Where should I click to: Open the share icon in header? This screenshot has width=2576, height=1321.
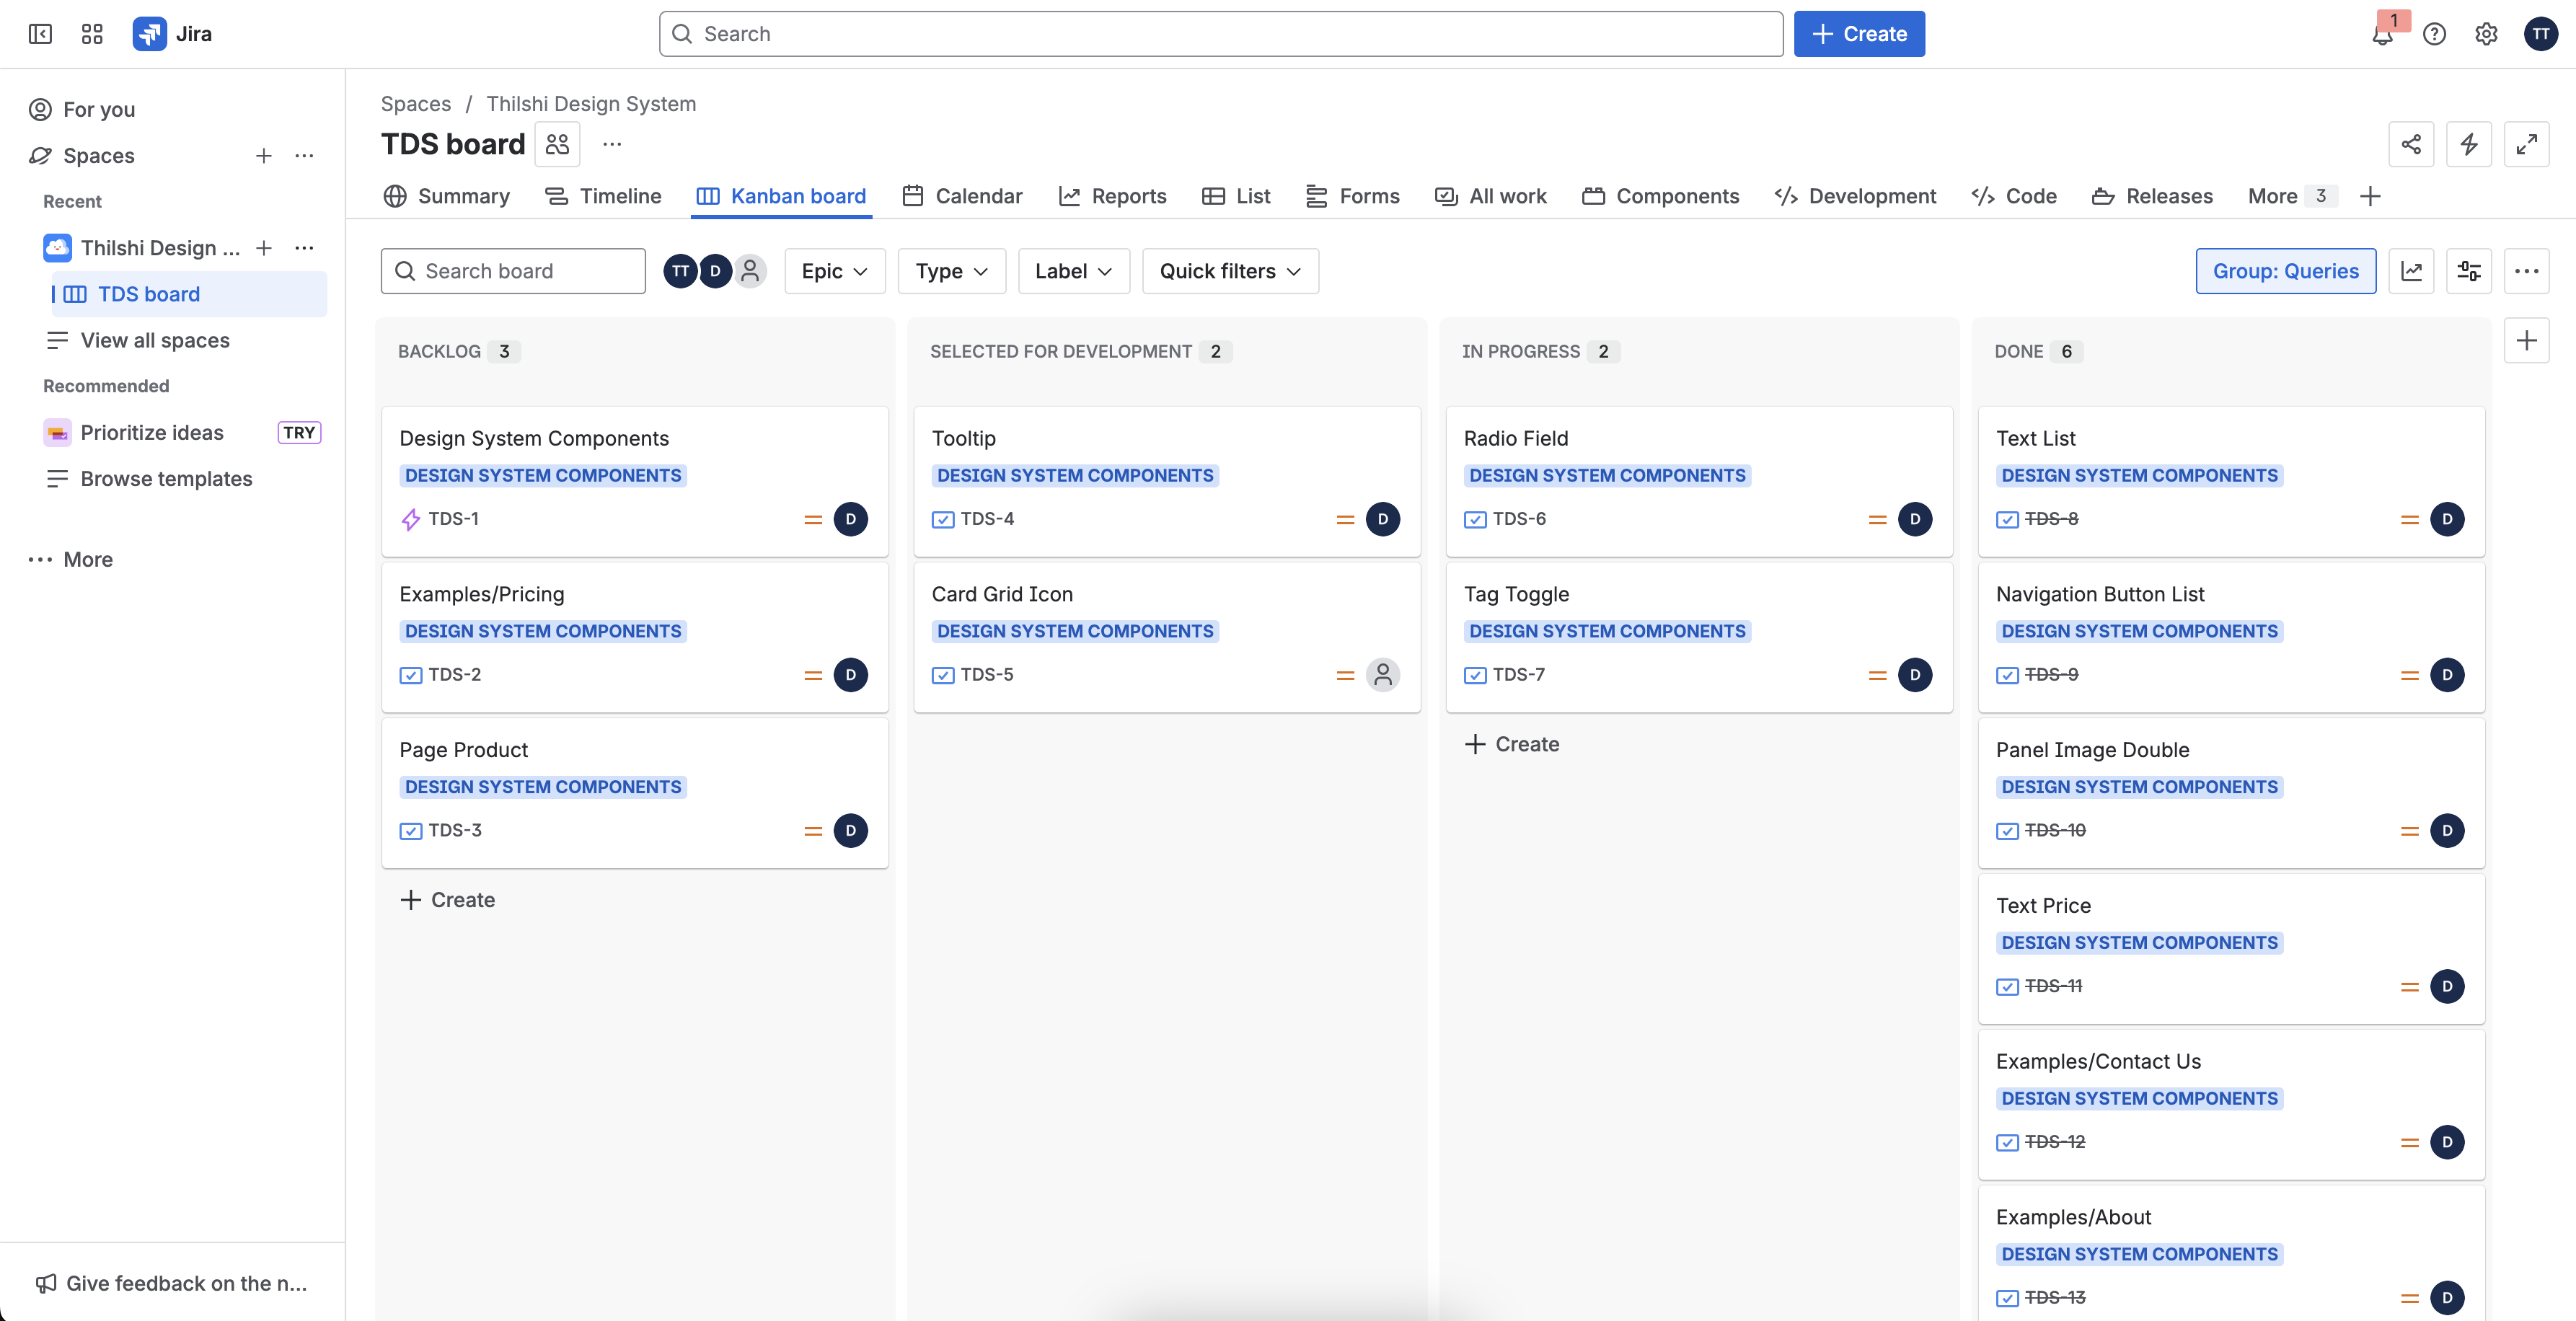pos(2411,145)
